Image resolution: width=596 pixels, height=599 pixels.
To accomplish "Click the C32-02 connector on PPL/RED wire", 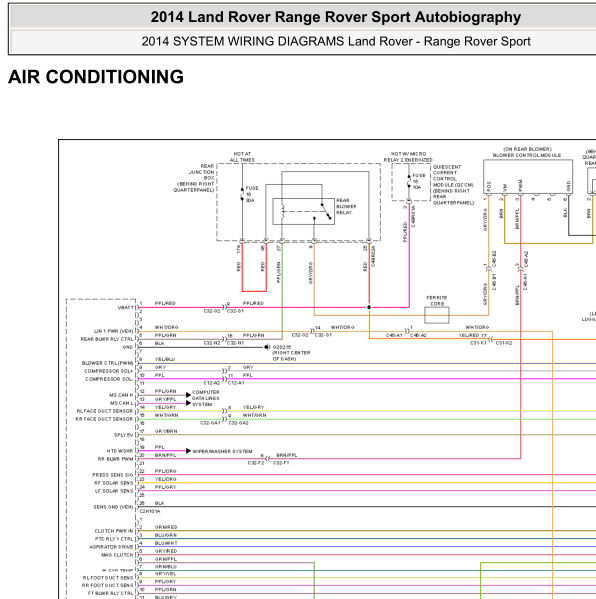I will point(212,311).
